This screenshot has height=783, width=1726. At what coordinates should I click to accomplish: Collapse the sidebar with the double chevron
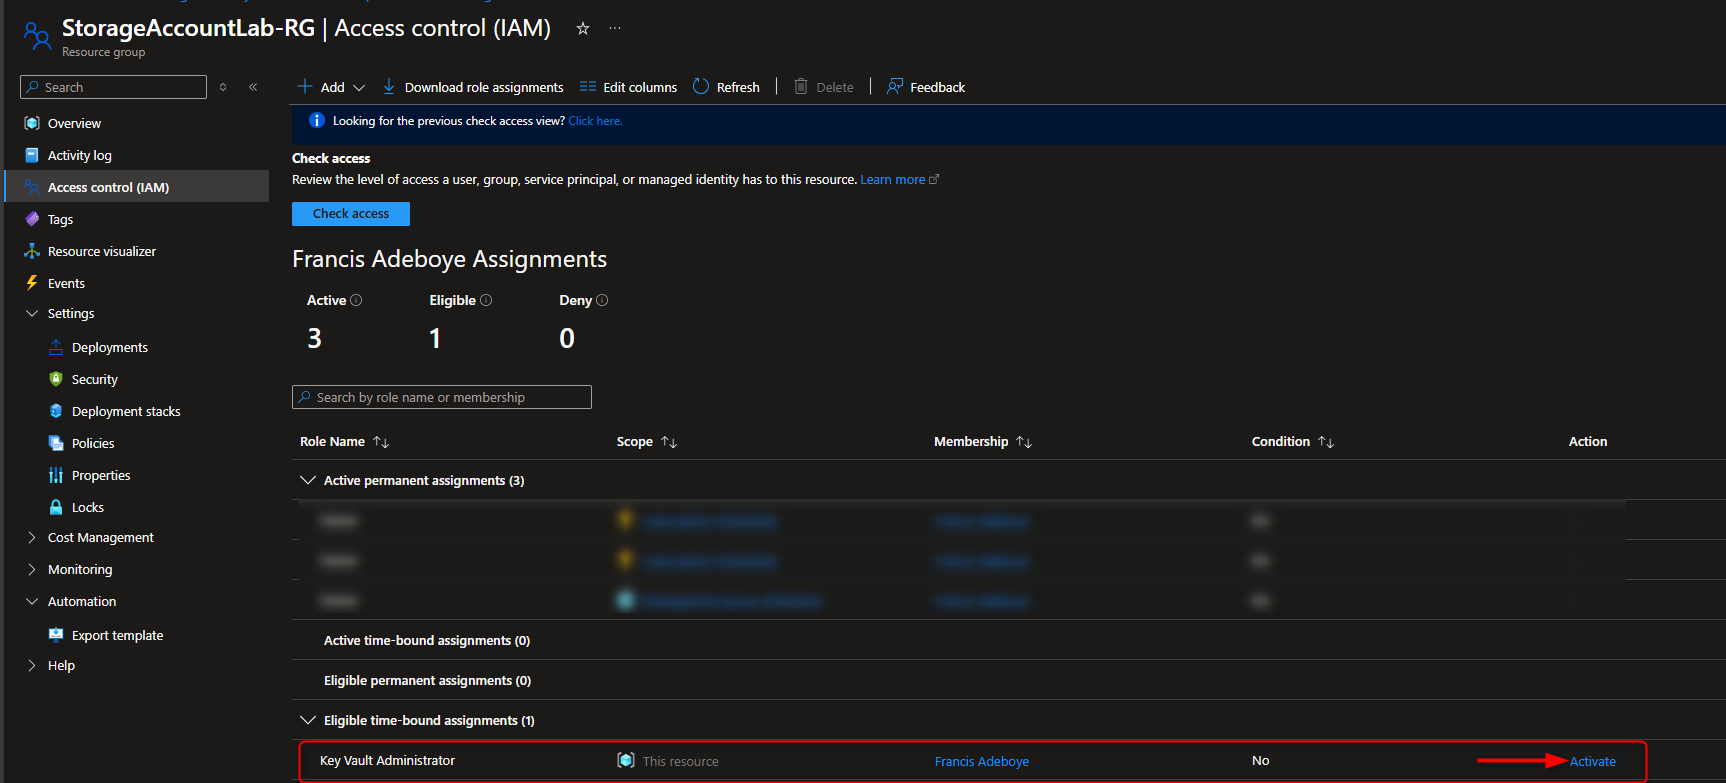coord(253,87)
